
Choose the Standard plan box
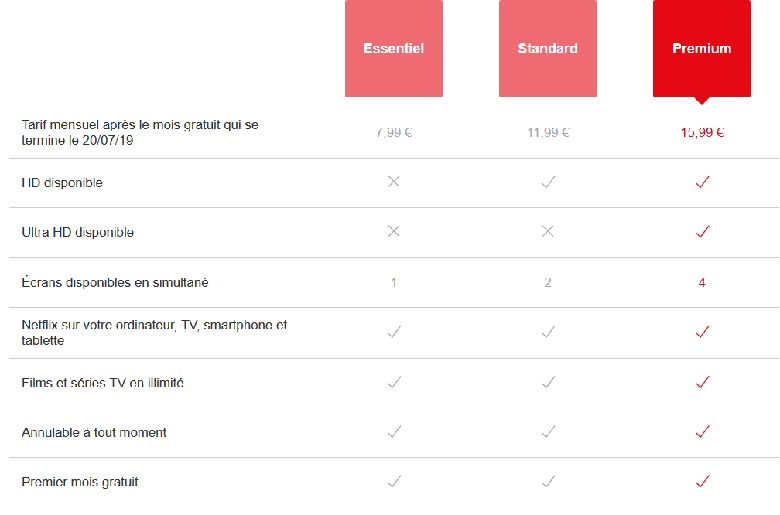point(548,48)
